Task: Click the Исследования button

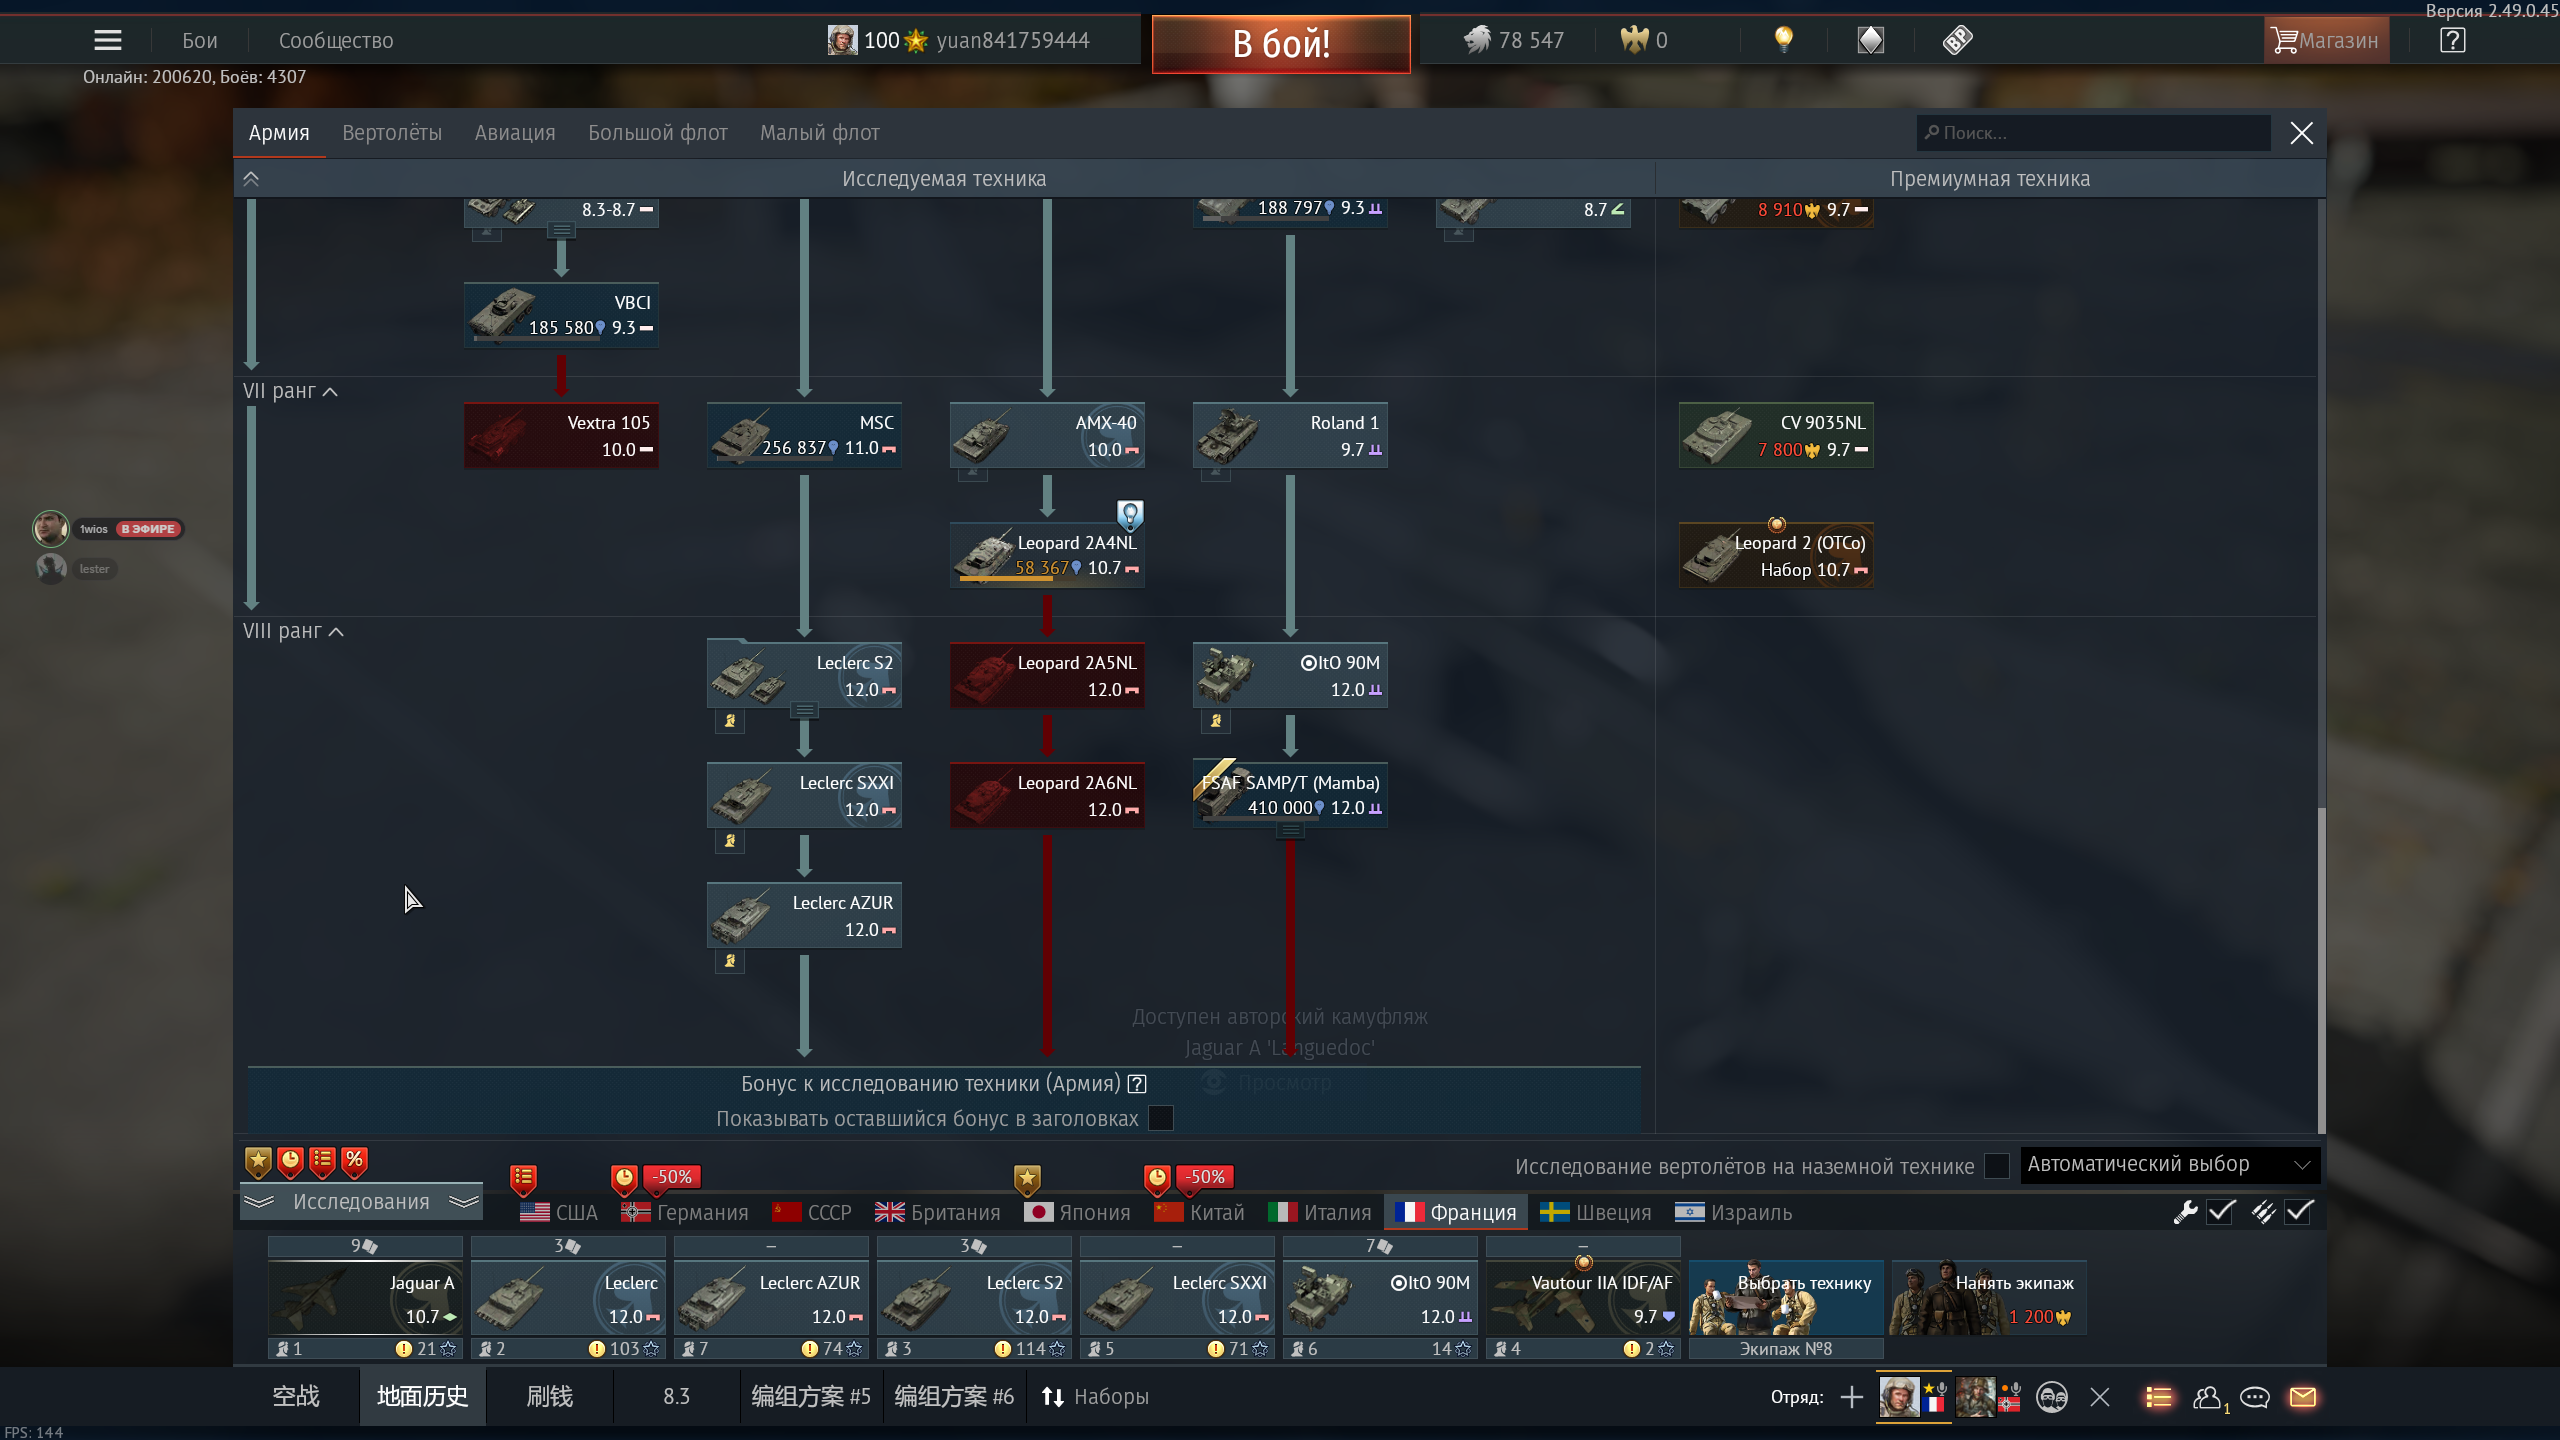Action: pos(361,1201)
